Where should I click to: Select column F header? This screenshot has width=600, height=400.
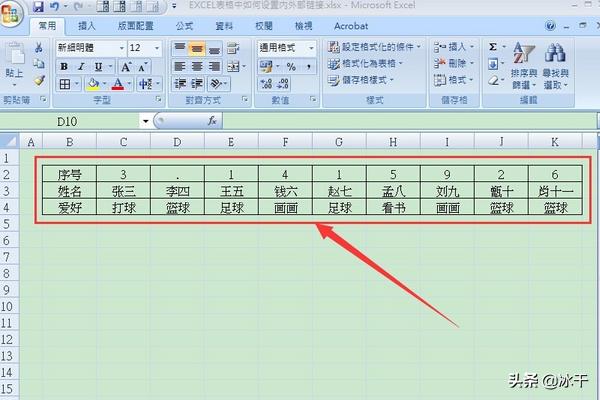285,142
